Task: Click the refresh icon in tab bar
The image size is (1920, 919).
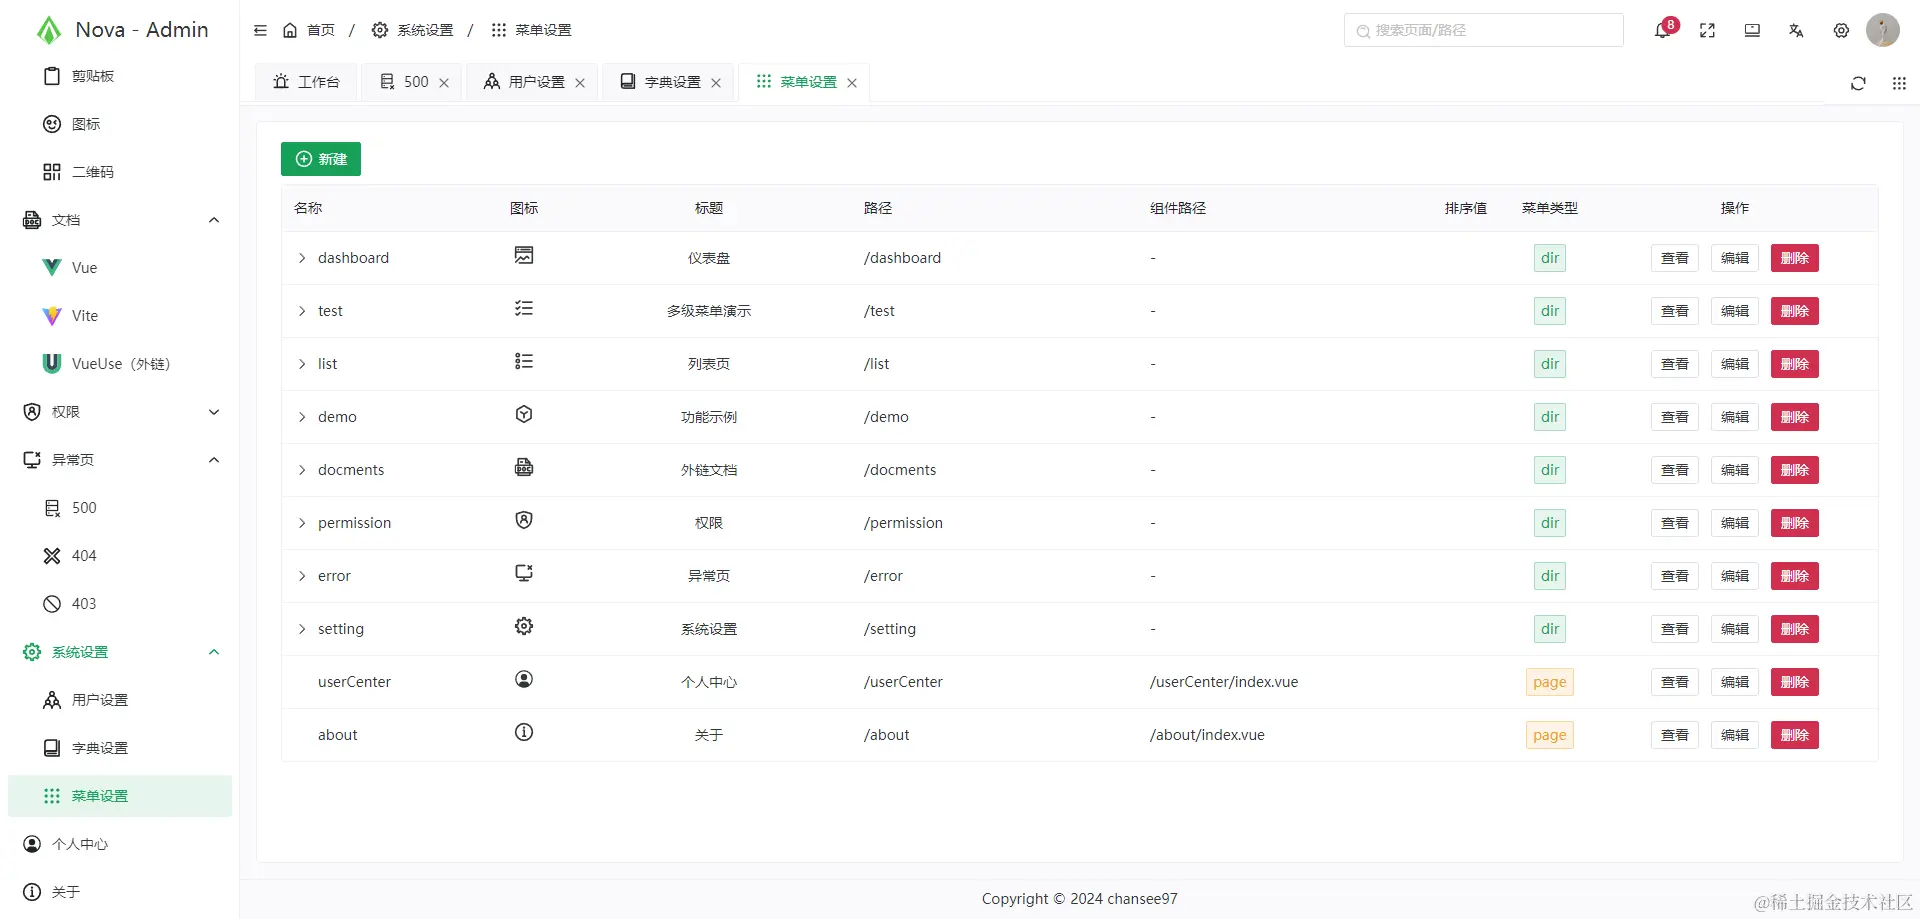Action: pyautogui.click(x=1858, y=83)
